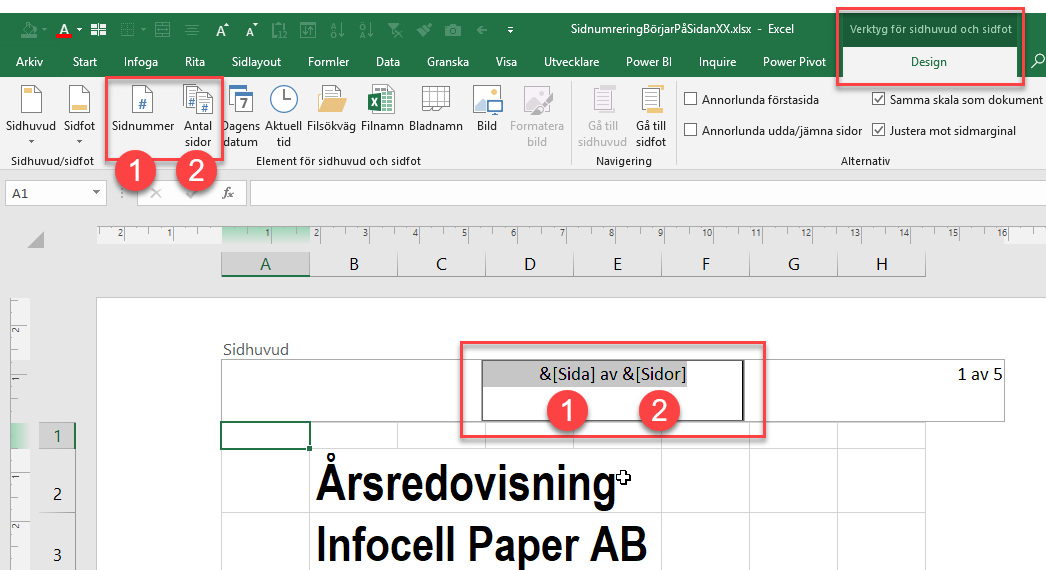1046x570 pixels.
Task: Insert Dagens datum into the header
Action: (x=240, y=115)
